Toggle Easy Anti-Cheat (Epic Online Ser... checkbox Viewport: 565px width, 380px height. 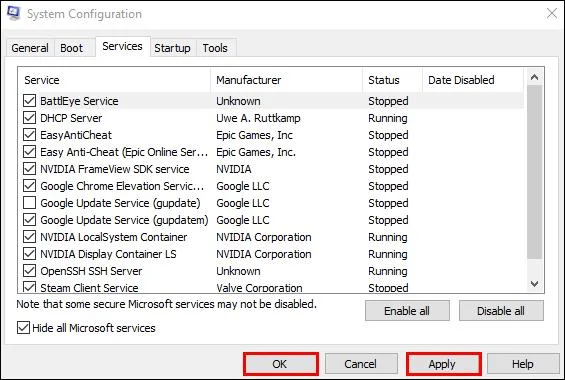click(x=29, y=152)
